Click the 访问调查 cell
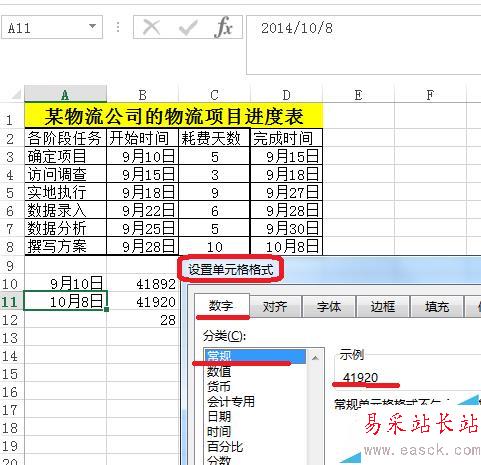The image size is (481, 465). click(65, 174)
